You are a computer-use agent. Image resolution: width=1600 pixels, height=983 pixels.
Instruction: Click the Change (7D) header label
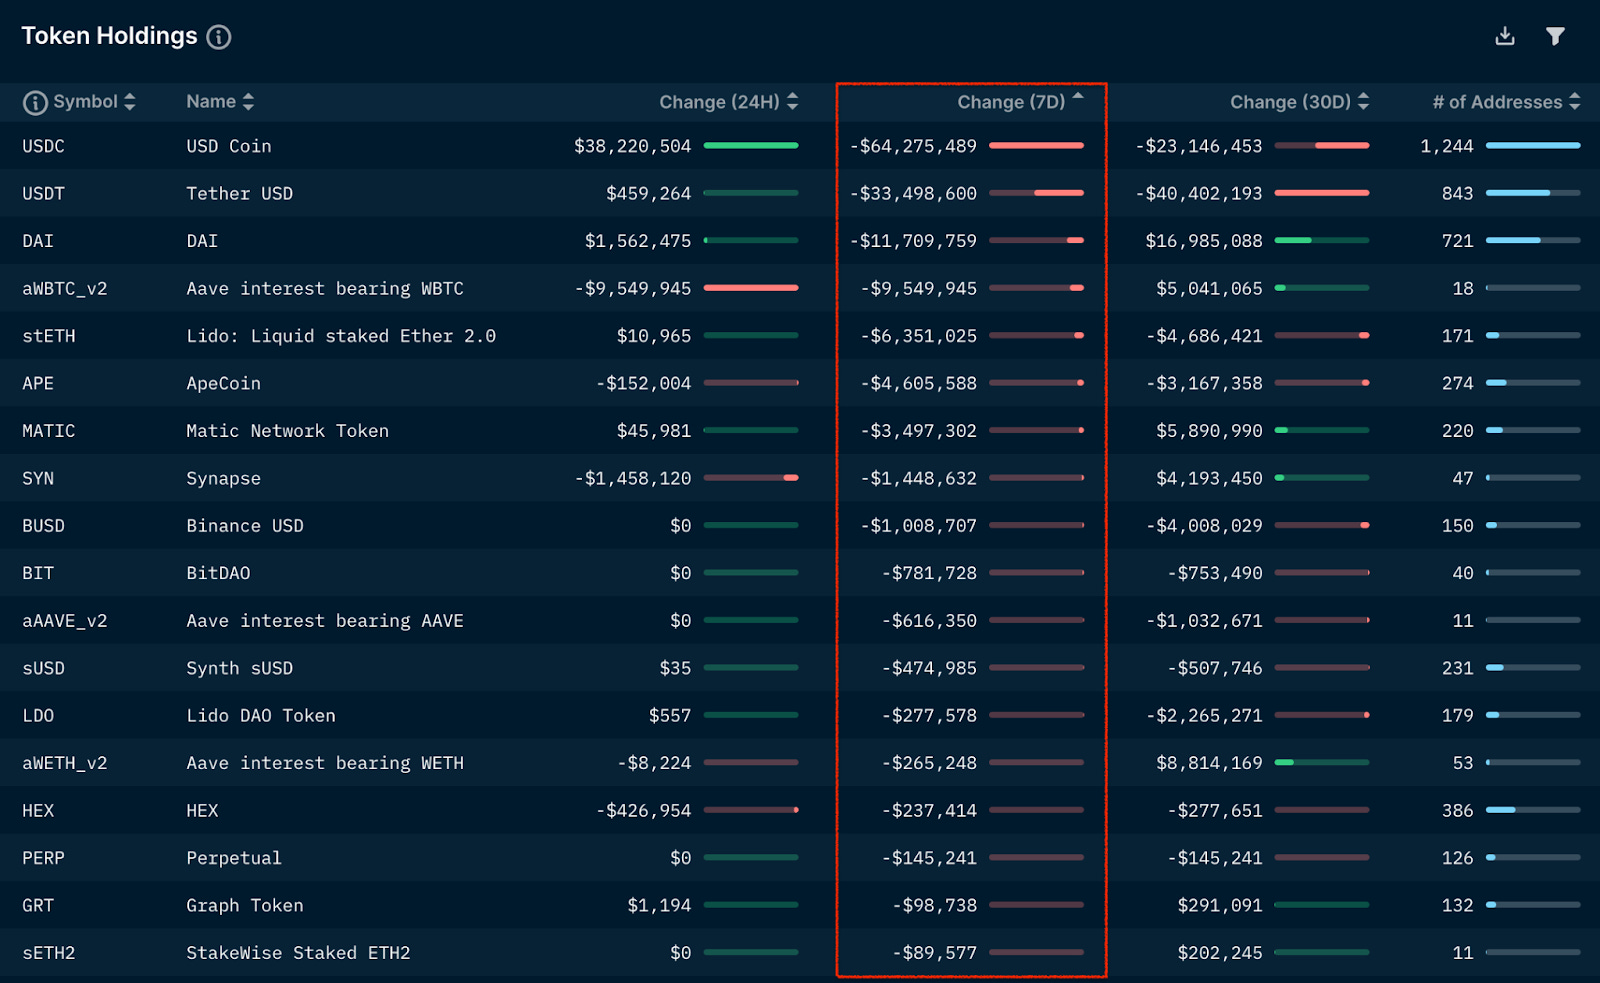1011,102
